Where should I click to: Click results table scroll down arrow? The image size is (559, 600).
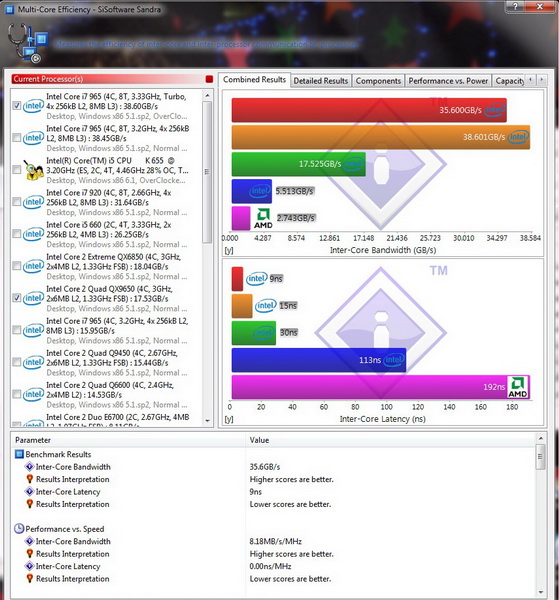coord(540,592)
